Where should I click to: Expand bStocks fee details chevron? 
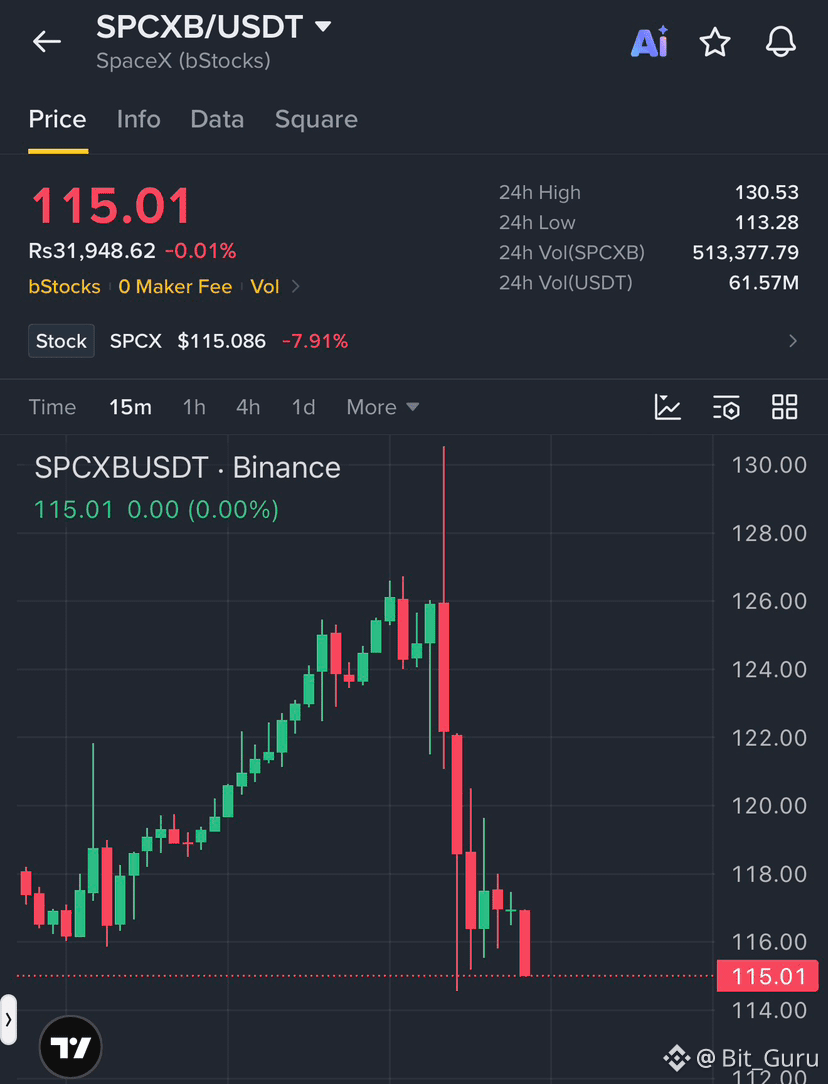(296, 286)
